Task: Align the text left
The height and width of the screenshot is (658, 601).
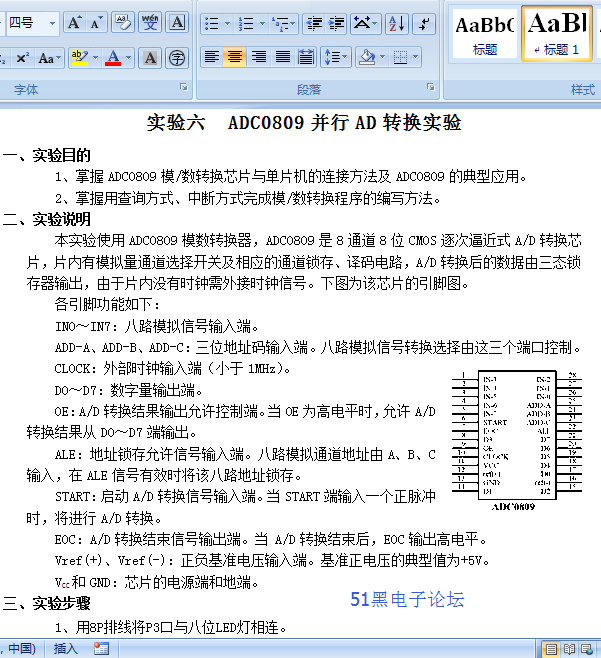Action: click(212, 57)
